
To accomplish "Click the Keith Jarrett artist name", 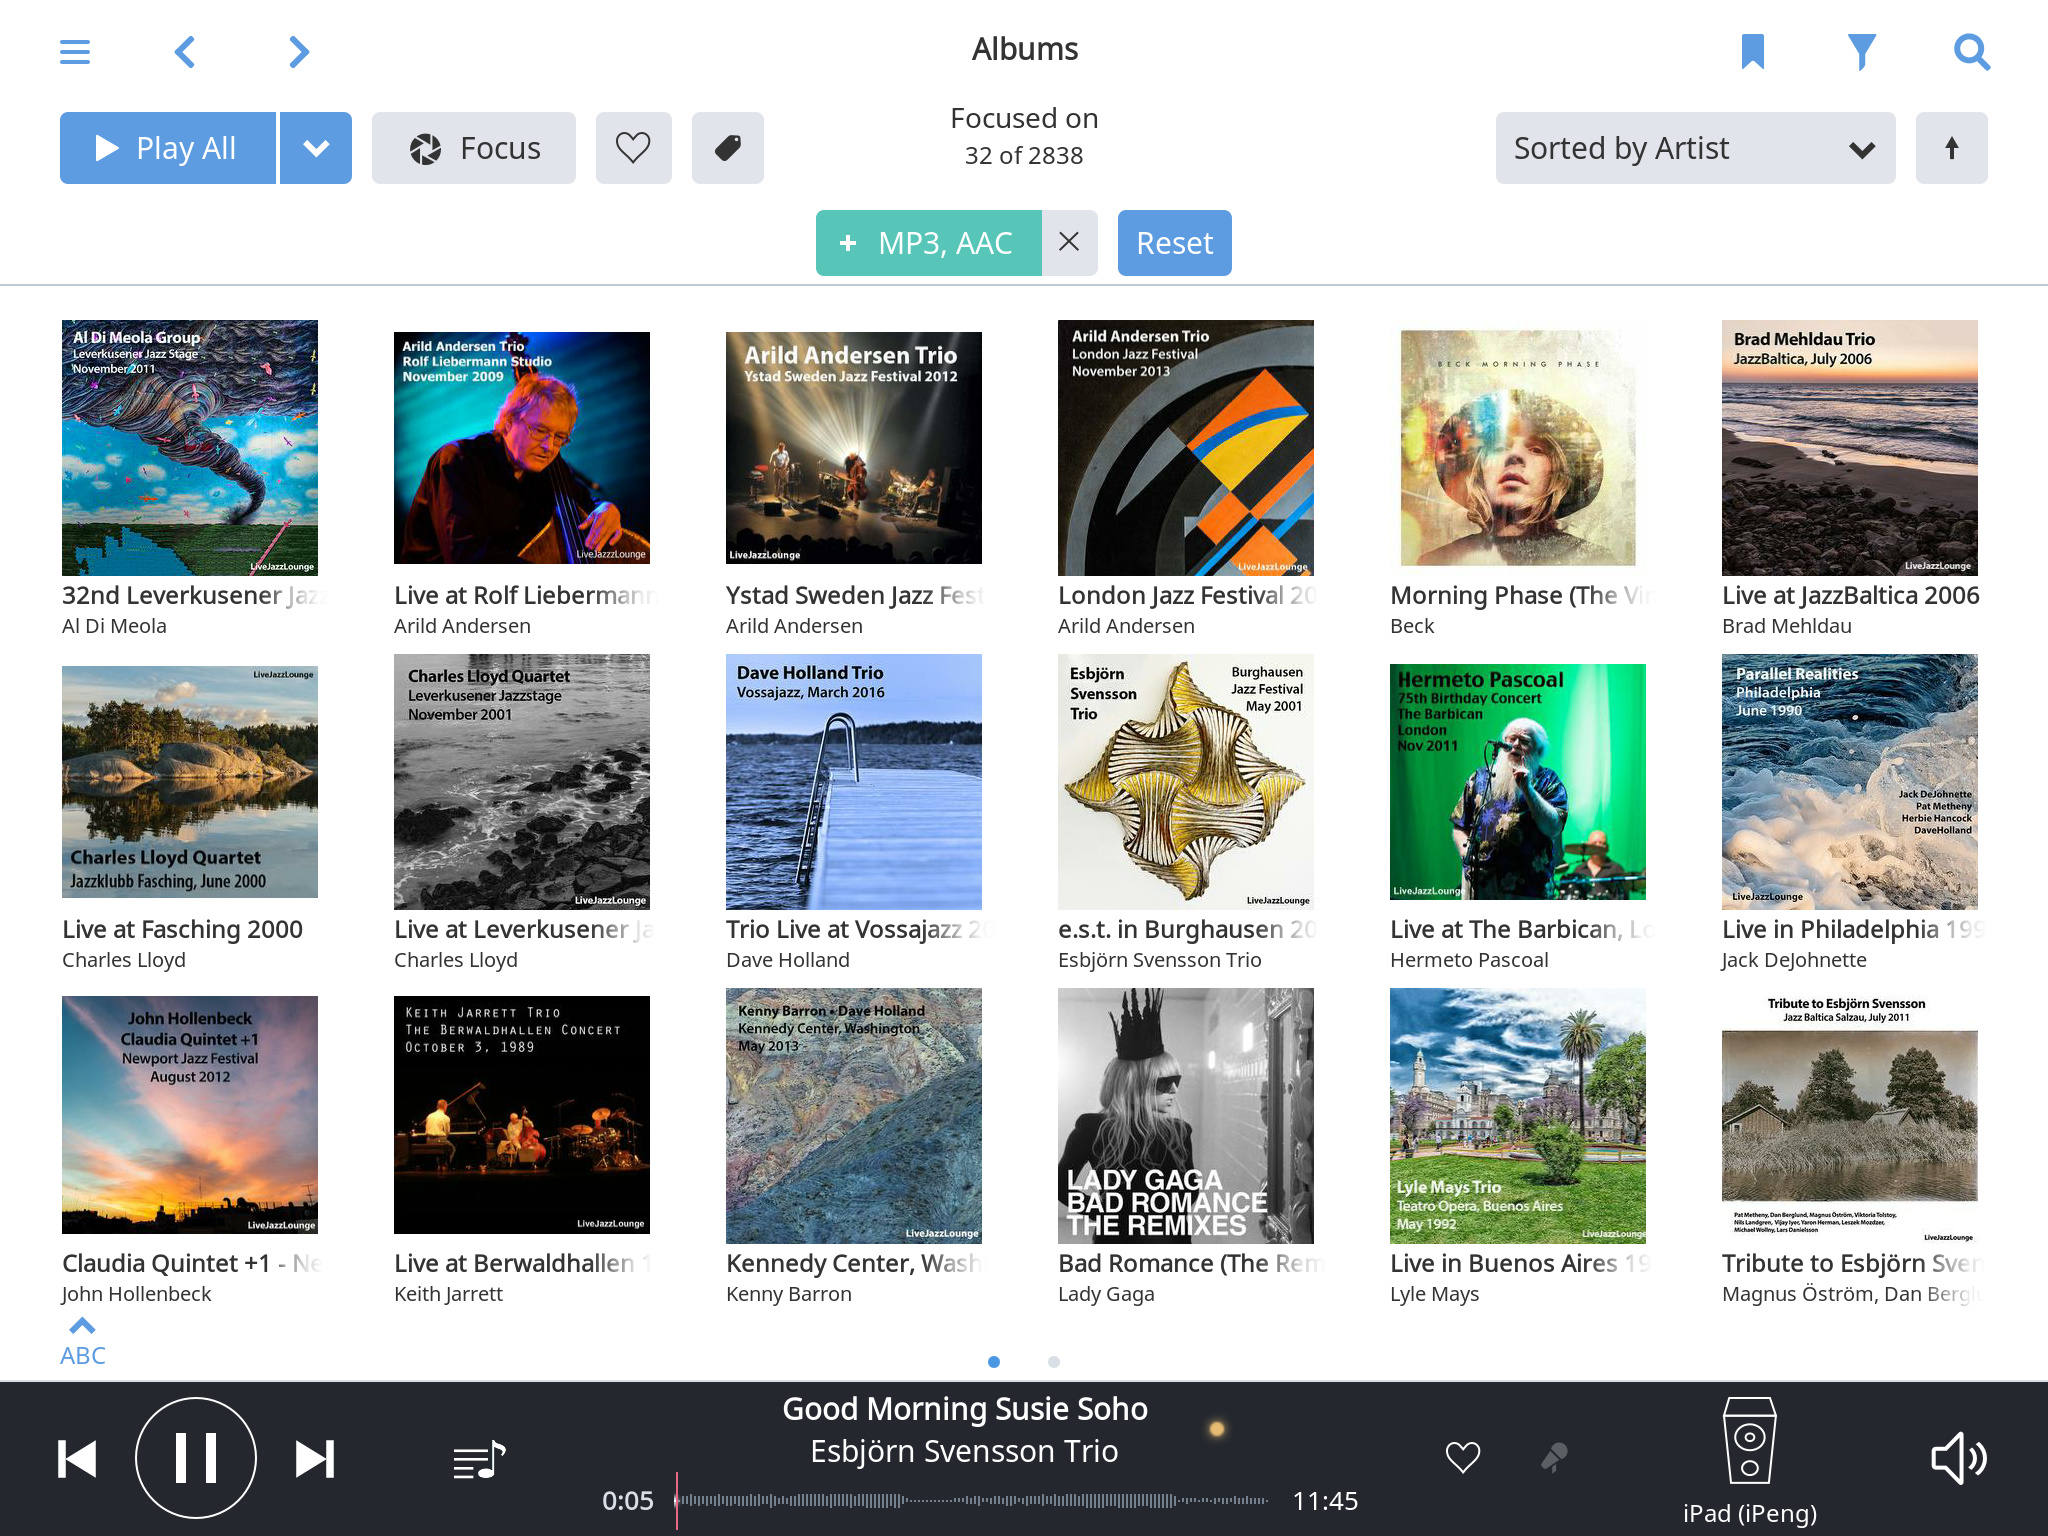I will [x=448, y=1294].
